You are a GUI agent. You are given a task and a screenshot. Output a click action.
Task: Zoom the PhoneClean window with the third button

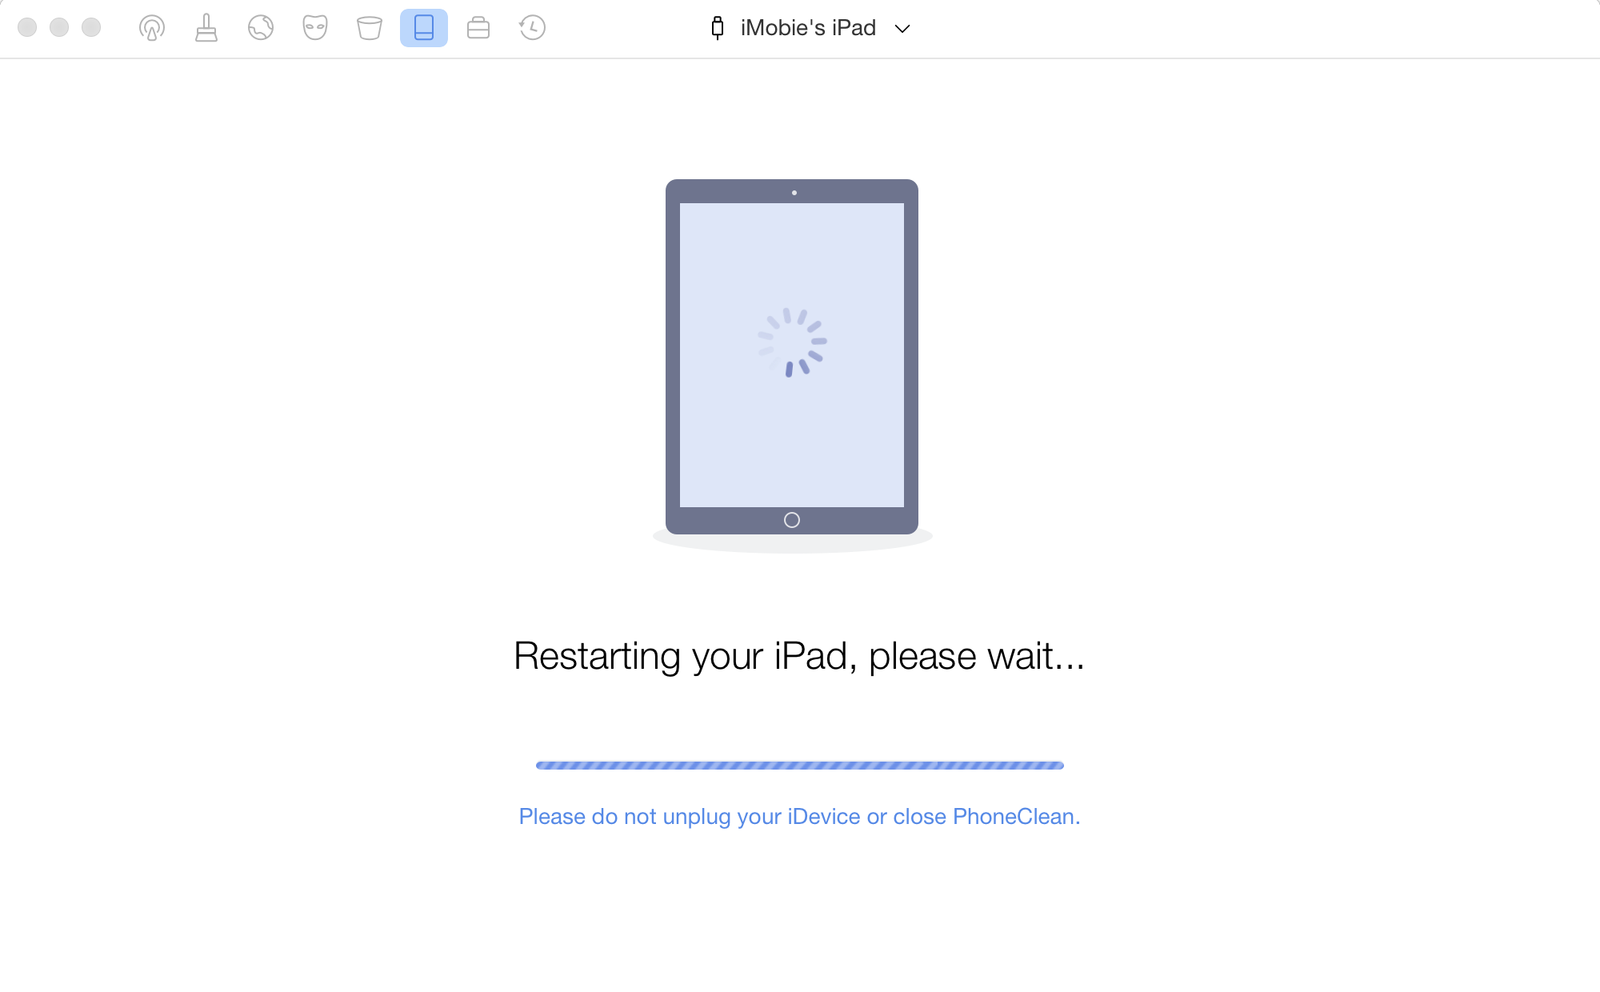[x=91, y=27]
